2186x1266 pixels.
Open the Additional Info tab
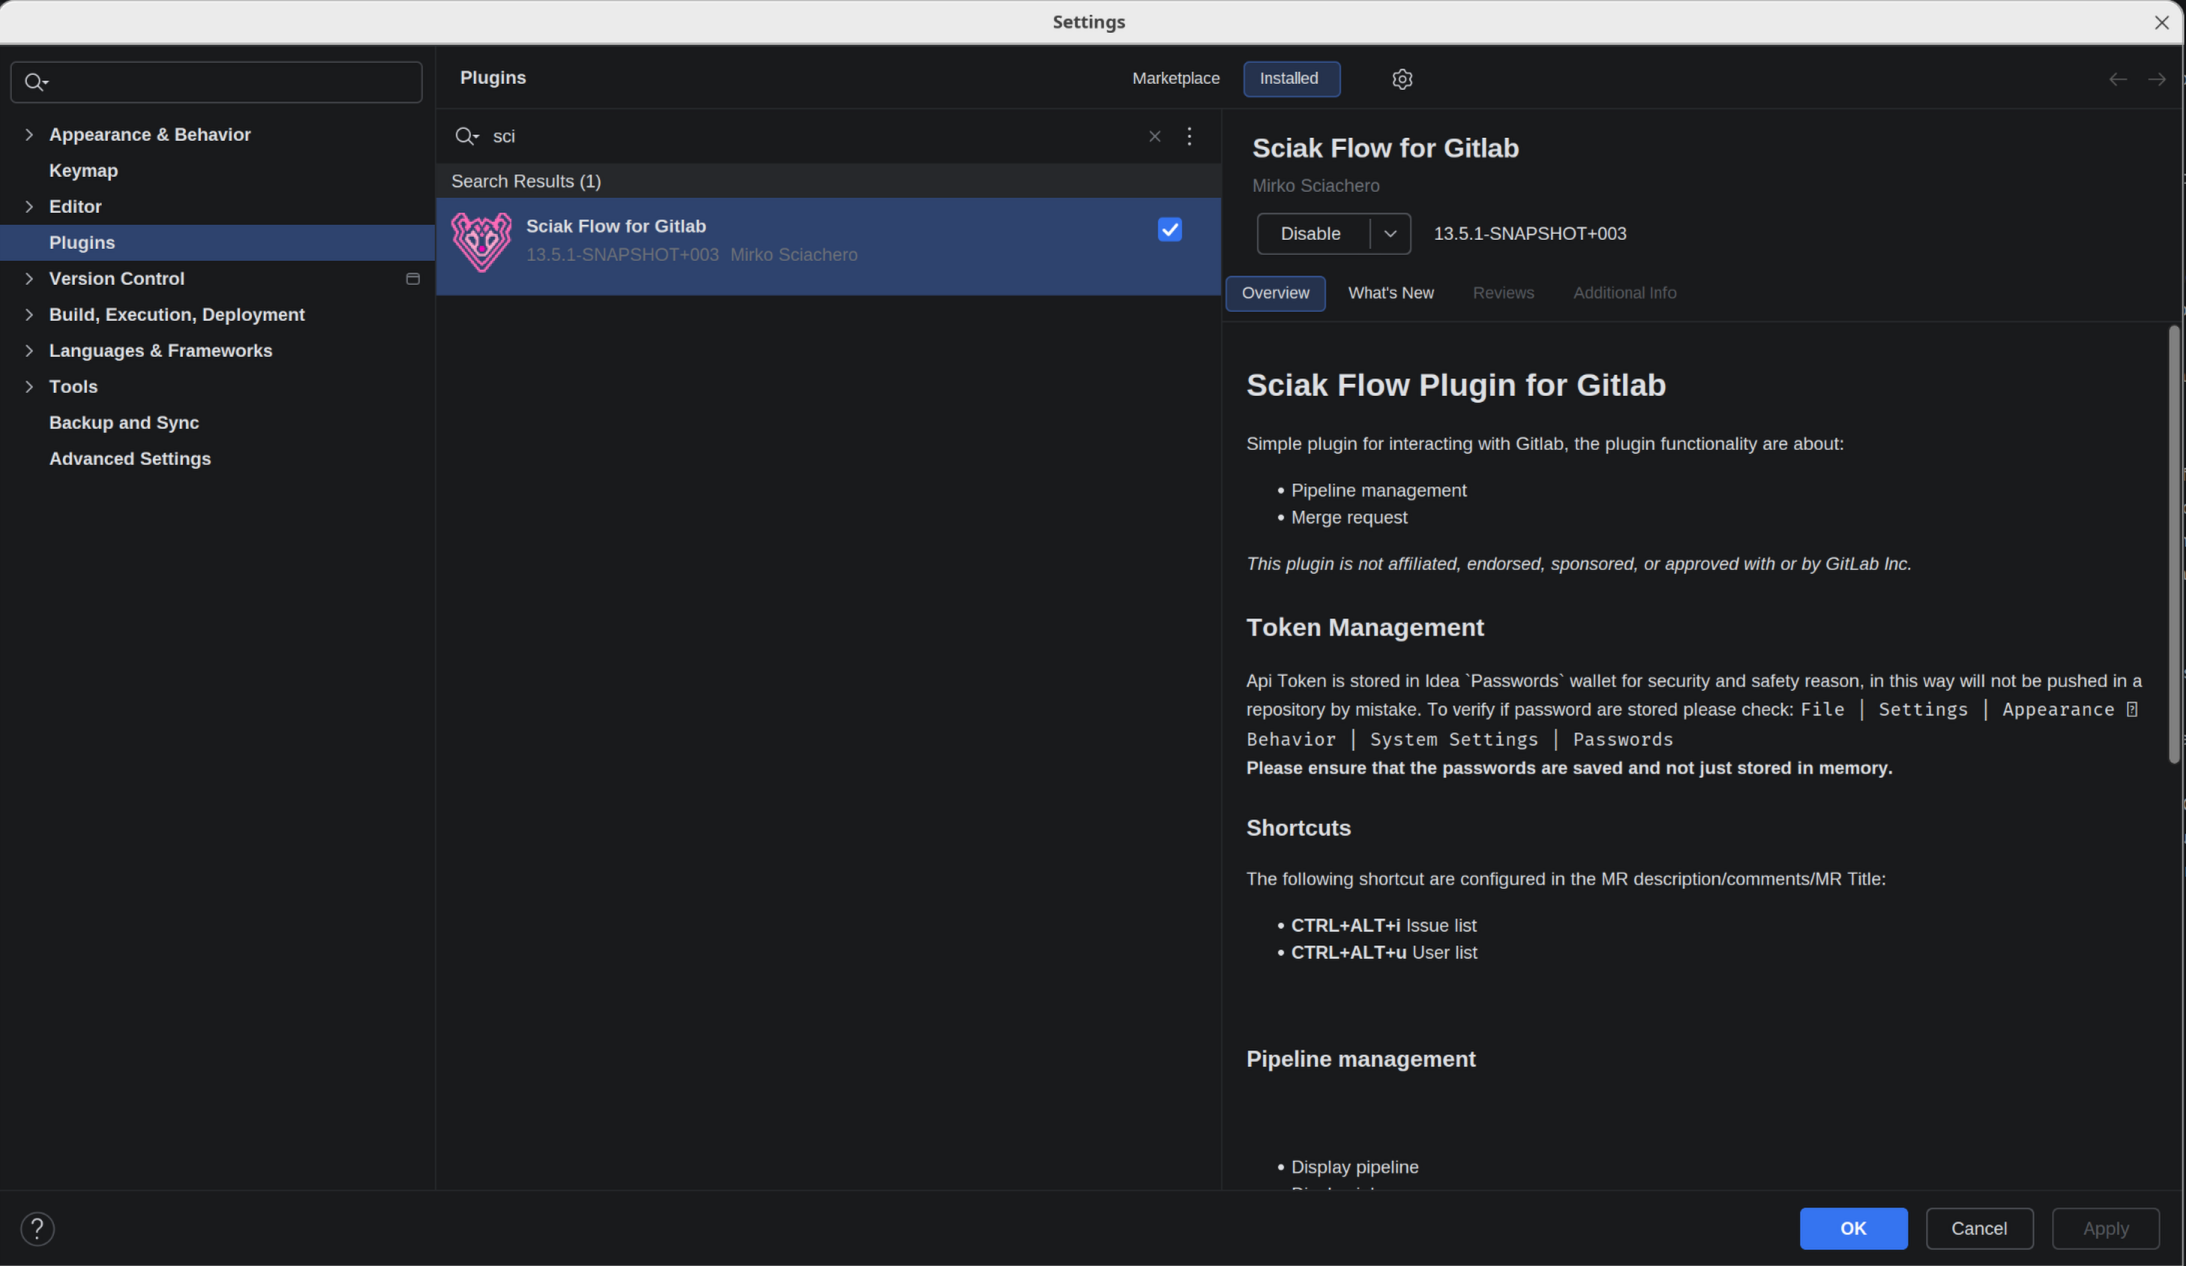[x=1624, y=293]
